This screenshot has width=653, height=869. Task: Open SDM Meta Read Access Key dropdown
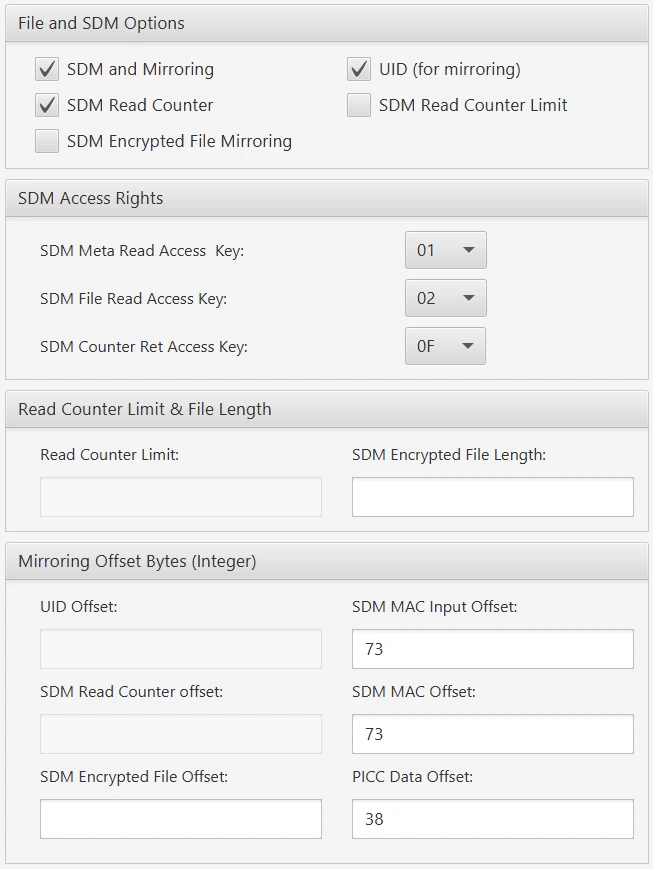point(445,250)
